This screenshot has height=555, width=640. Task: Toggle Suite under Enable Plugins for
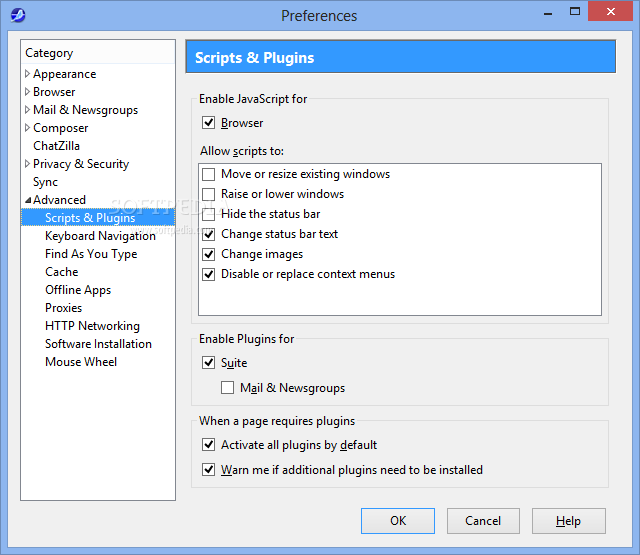coord(209,362)
